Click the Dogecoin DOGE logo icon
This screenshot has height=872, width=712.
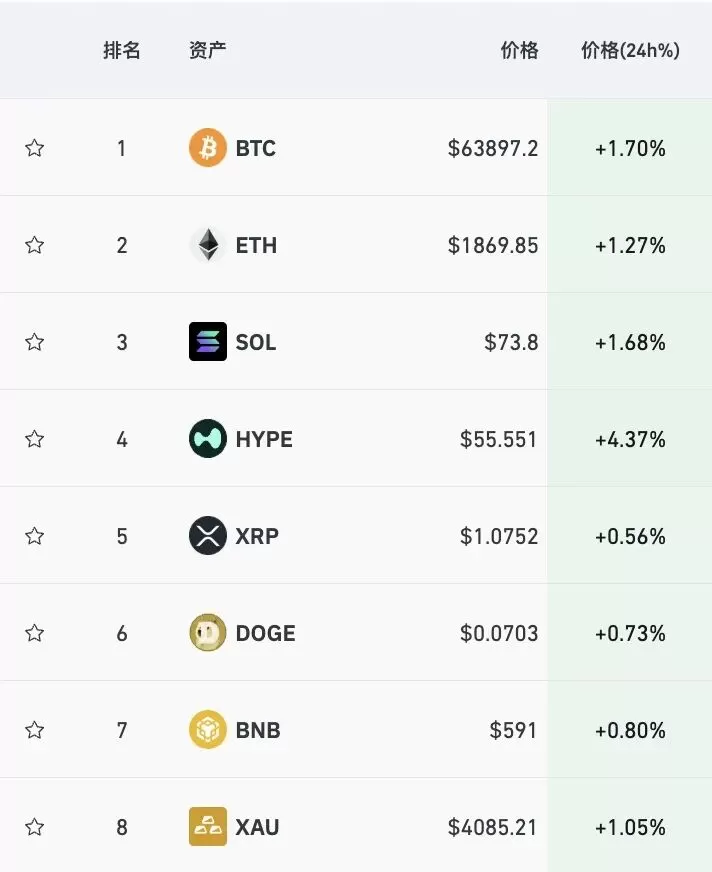point(207,632)
